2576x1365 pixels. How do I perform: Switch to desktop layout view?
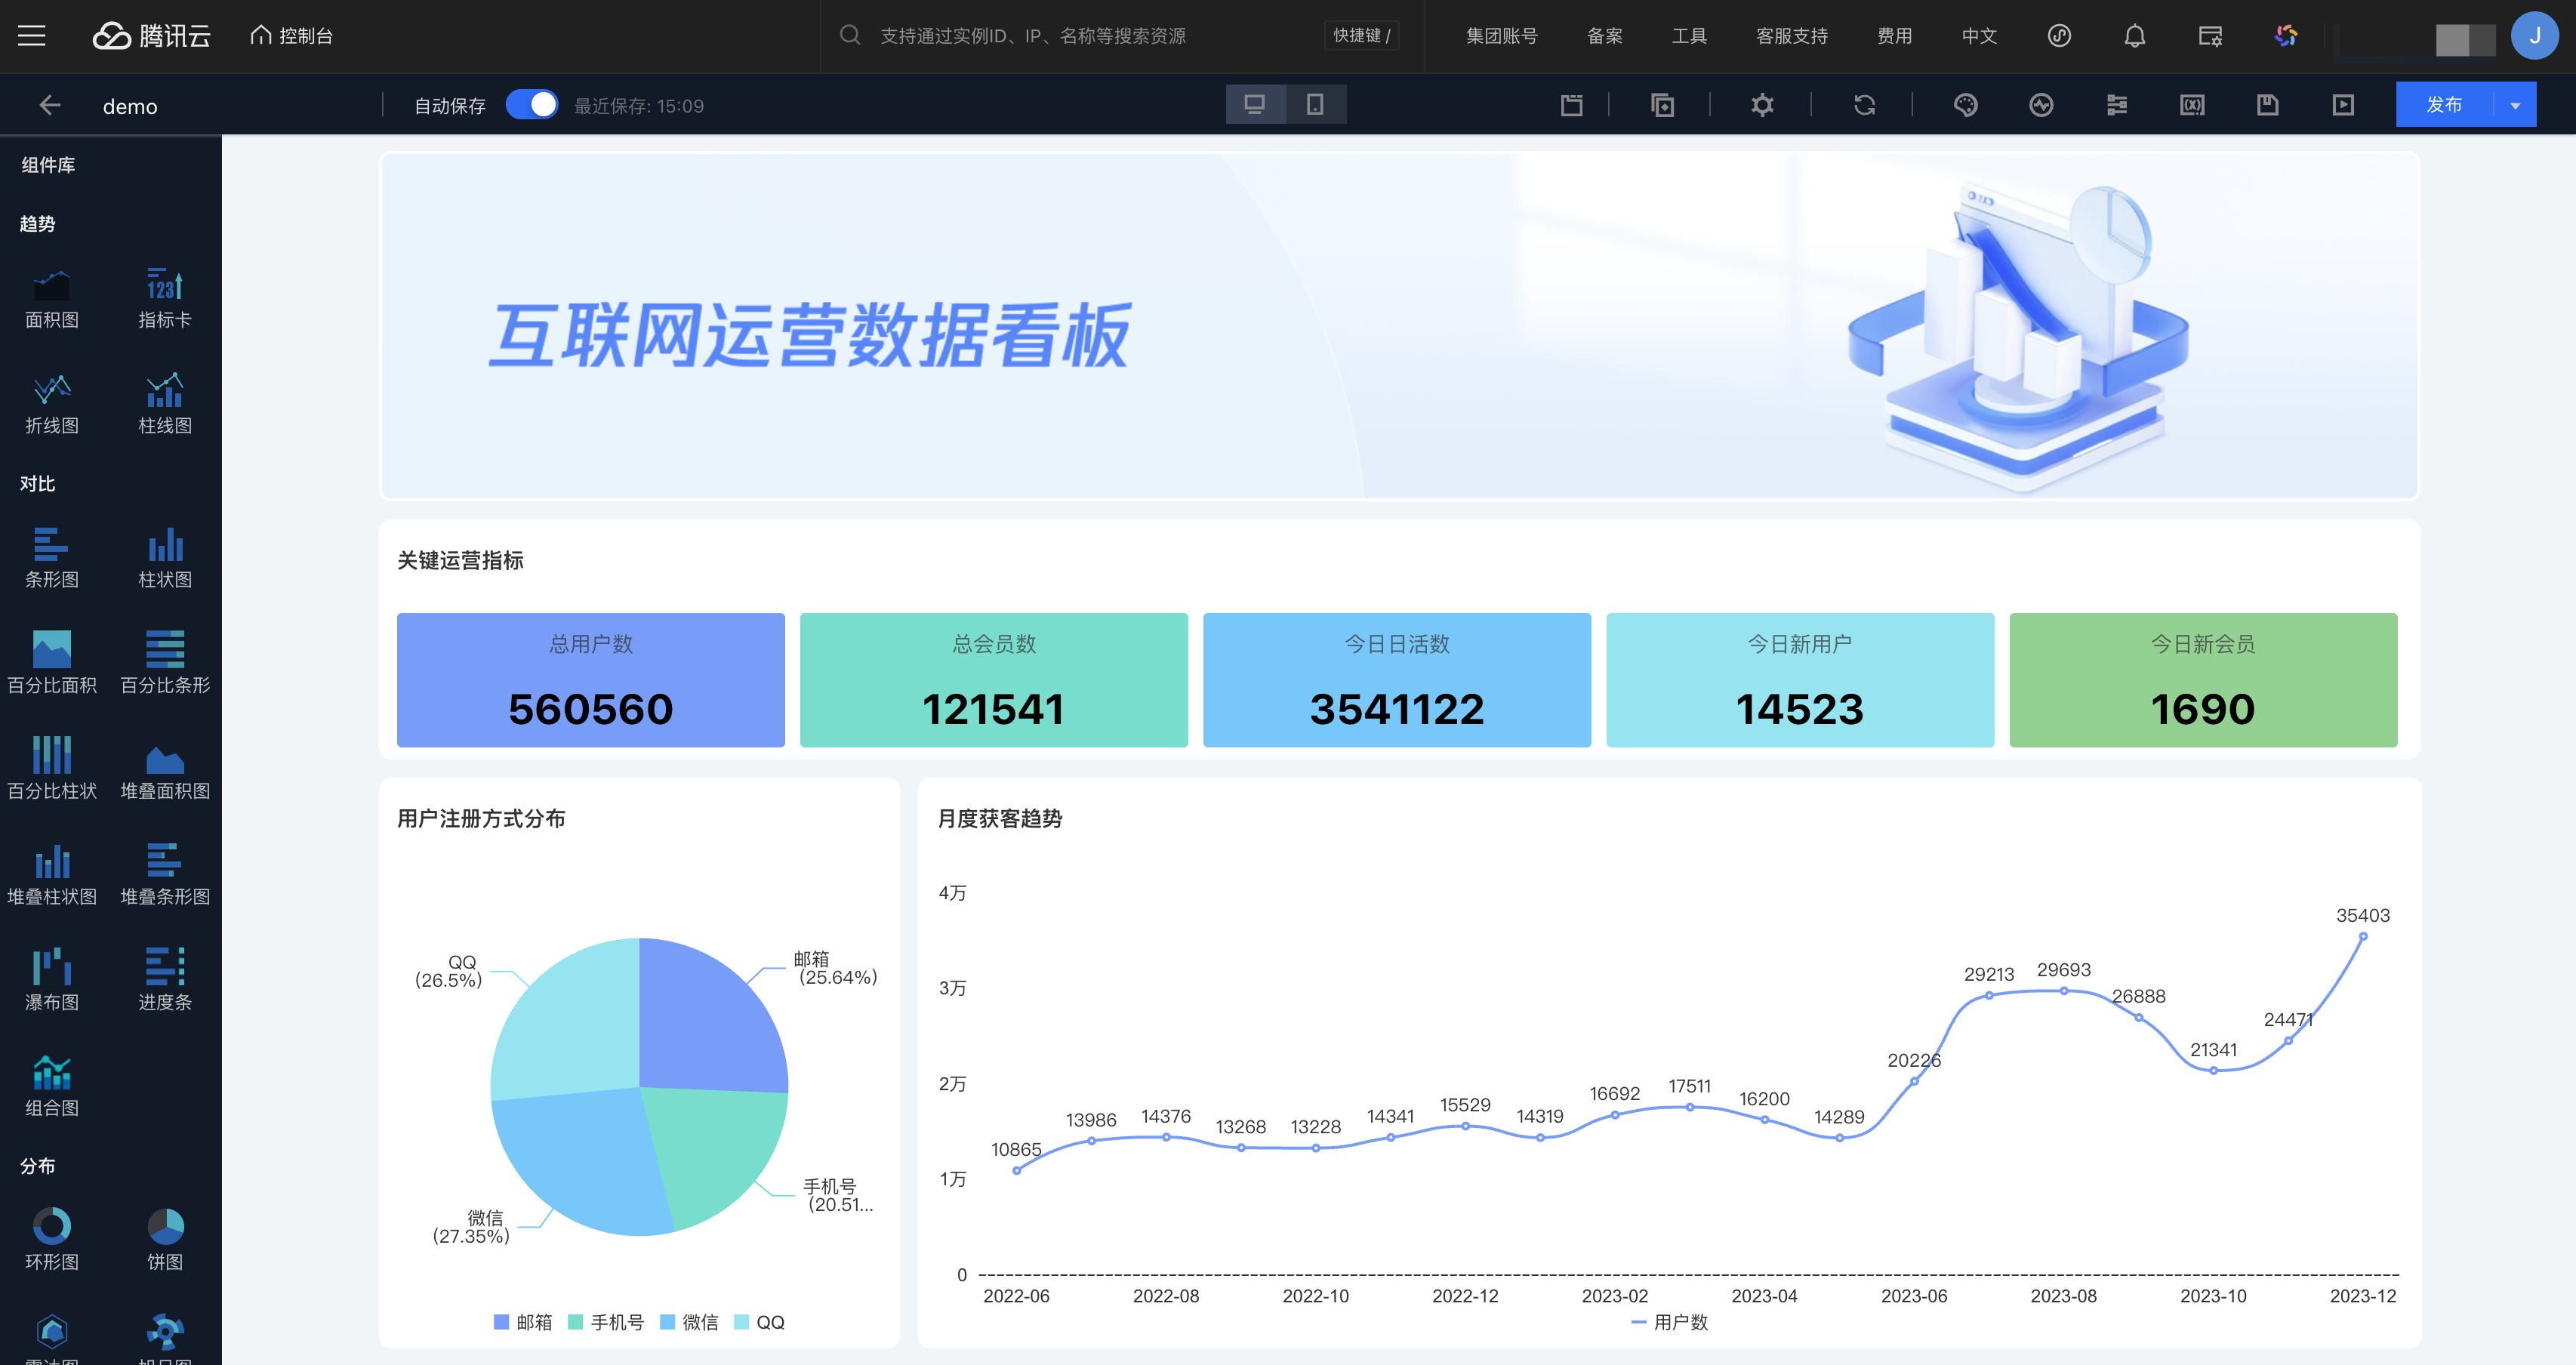[1255, 105]
